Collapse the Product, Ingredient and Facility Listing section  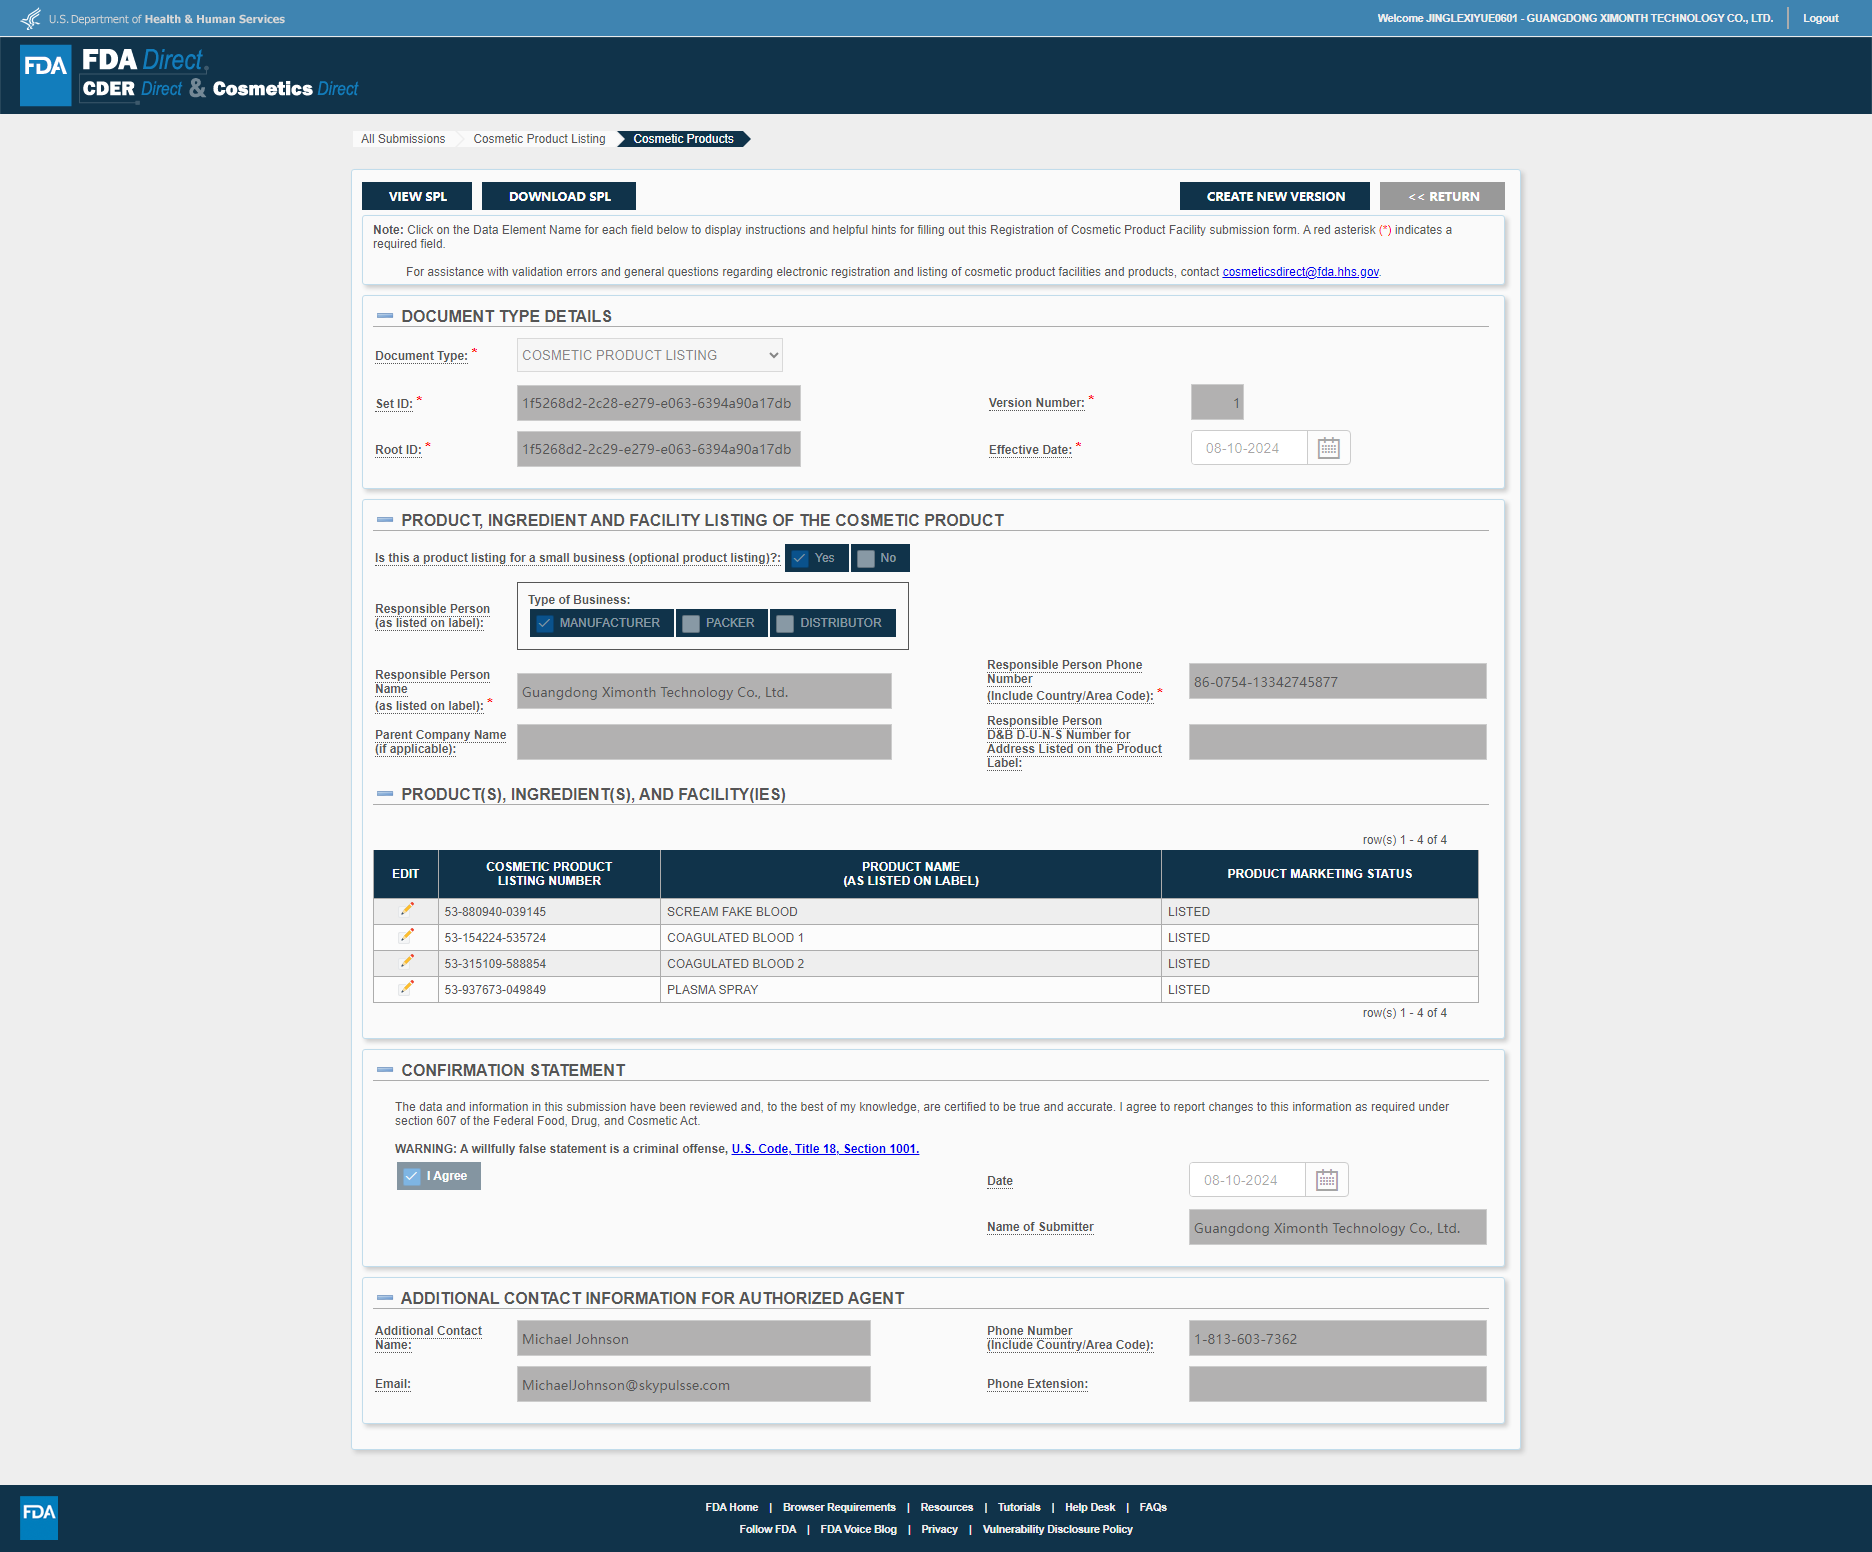[385, 520]
